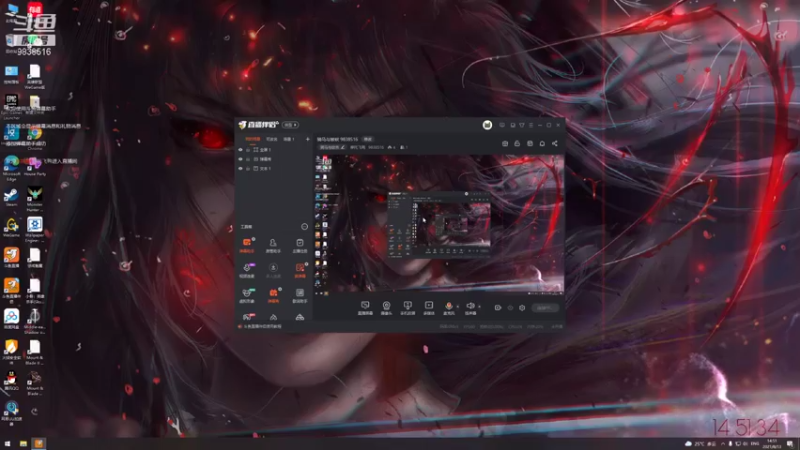Open Microsoft Edge desktop shortcut
The height and width of the screenshot is (450, 800).
(11, 168)
